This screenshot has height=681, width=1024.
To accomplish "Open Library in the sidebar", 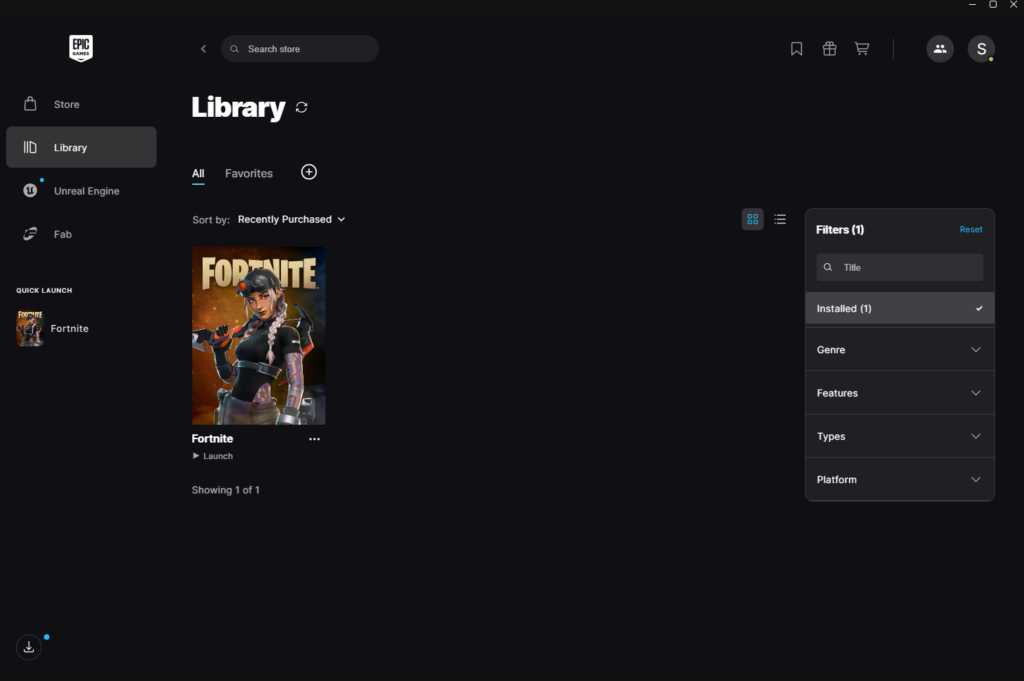I will (x=81, y=148).
